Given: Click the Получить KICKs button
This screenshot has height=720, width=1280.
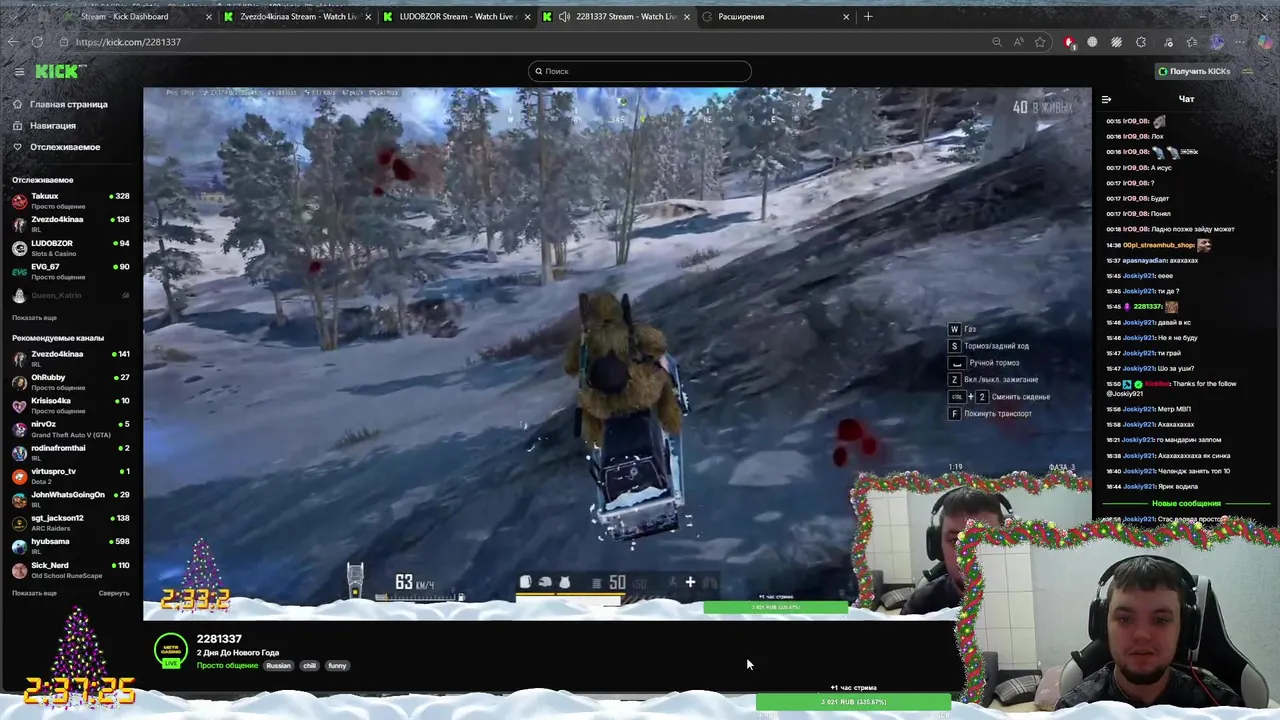Looking at the screenshot, I should tap(1194, 71).
